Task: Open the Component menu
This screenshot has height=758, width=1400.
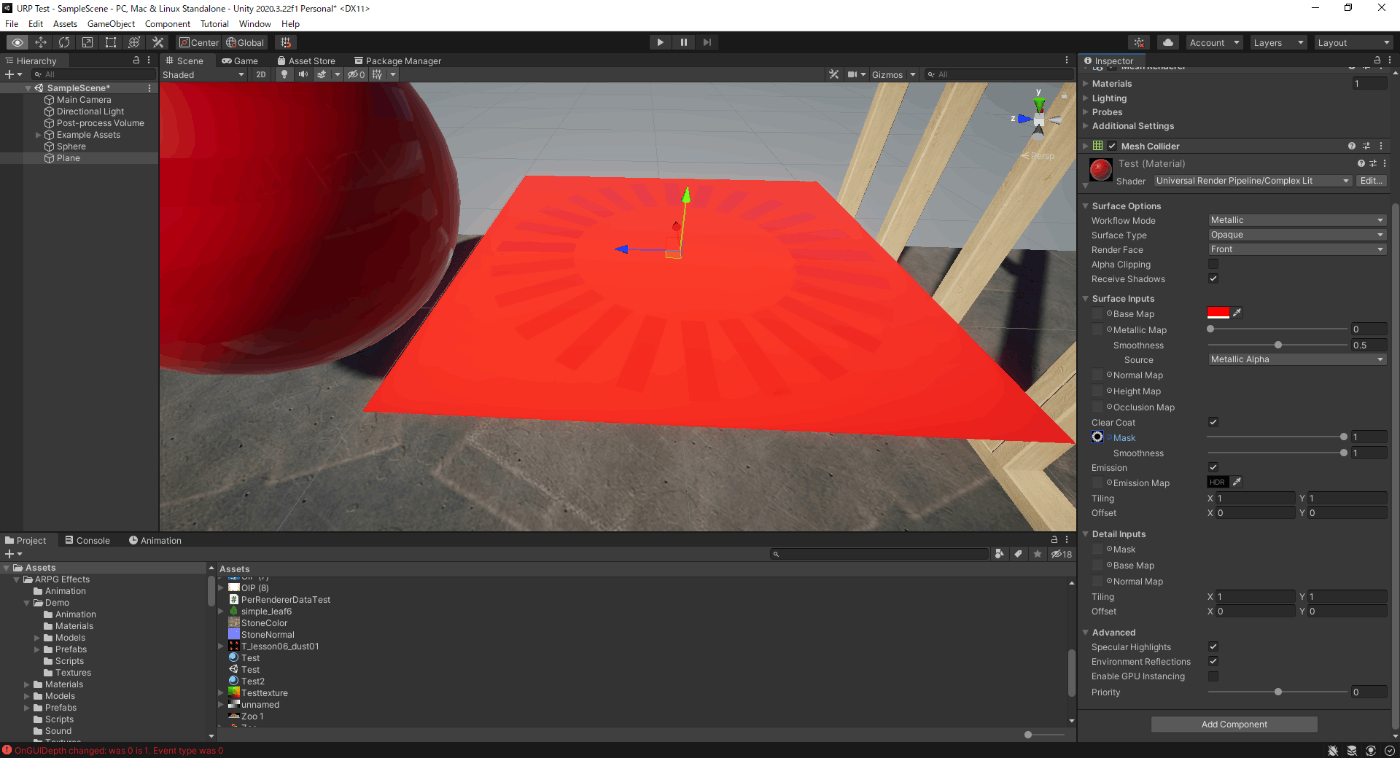Action: pos(168,23)
